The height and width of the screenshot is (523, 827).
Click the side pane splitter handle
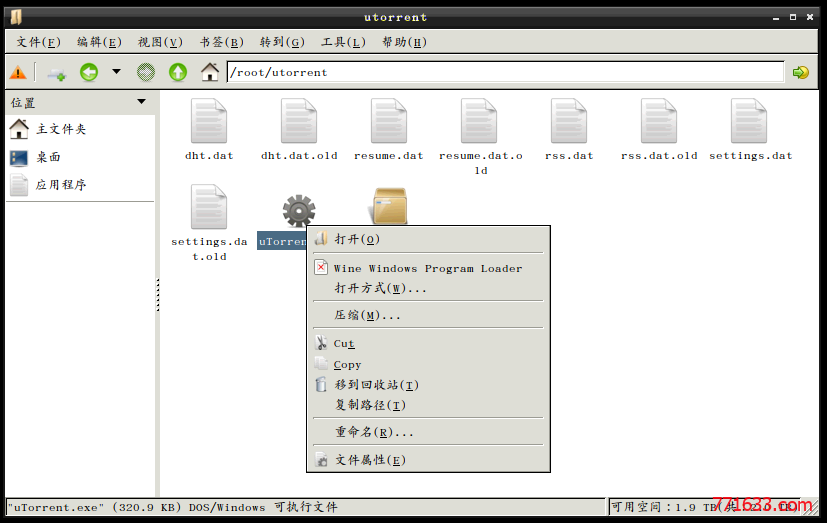(x=158, y=295)
